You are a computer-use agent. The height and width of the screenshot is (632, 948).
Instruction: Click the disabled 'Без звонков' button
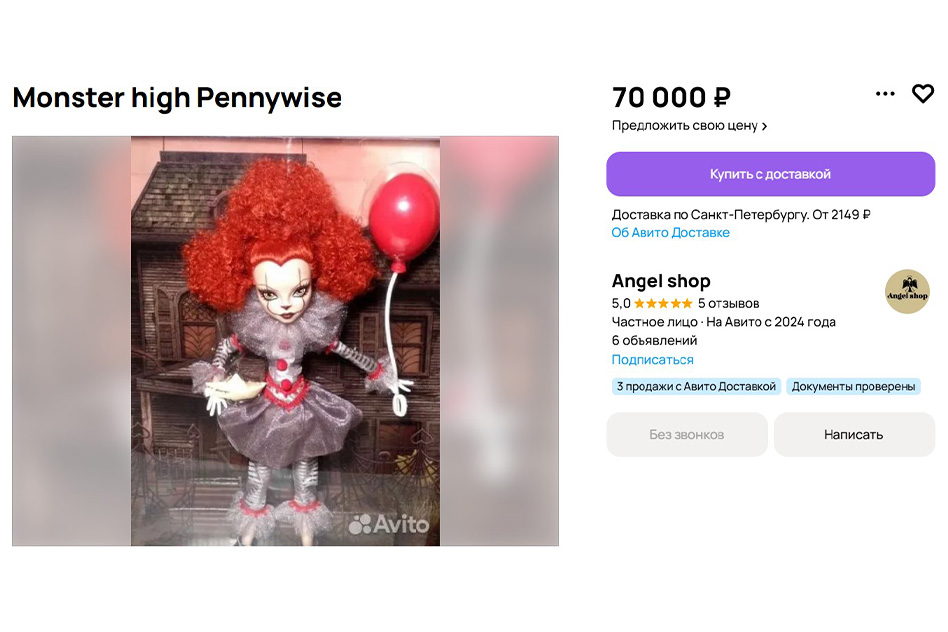coord(687,435)
